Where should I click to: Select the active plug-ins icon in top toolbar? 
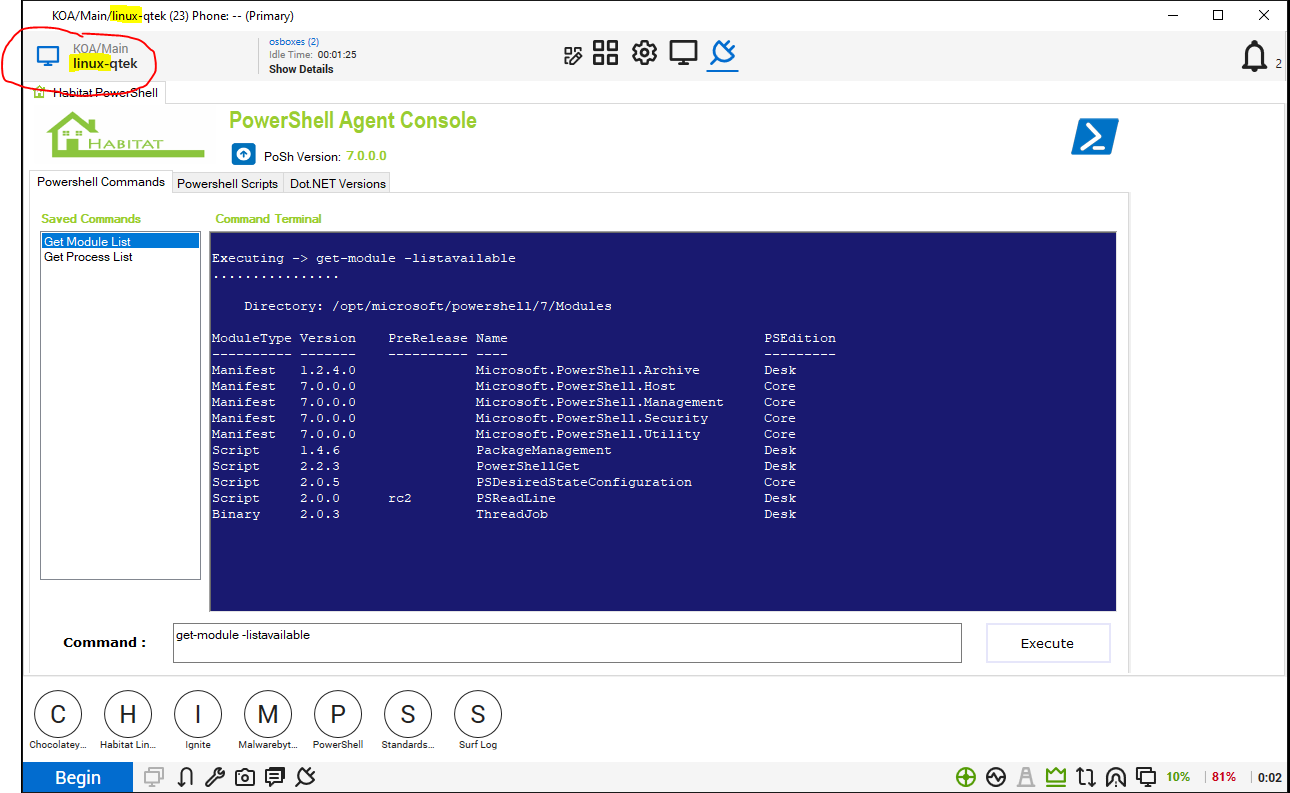click(722, 53)
